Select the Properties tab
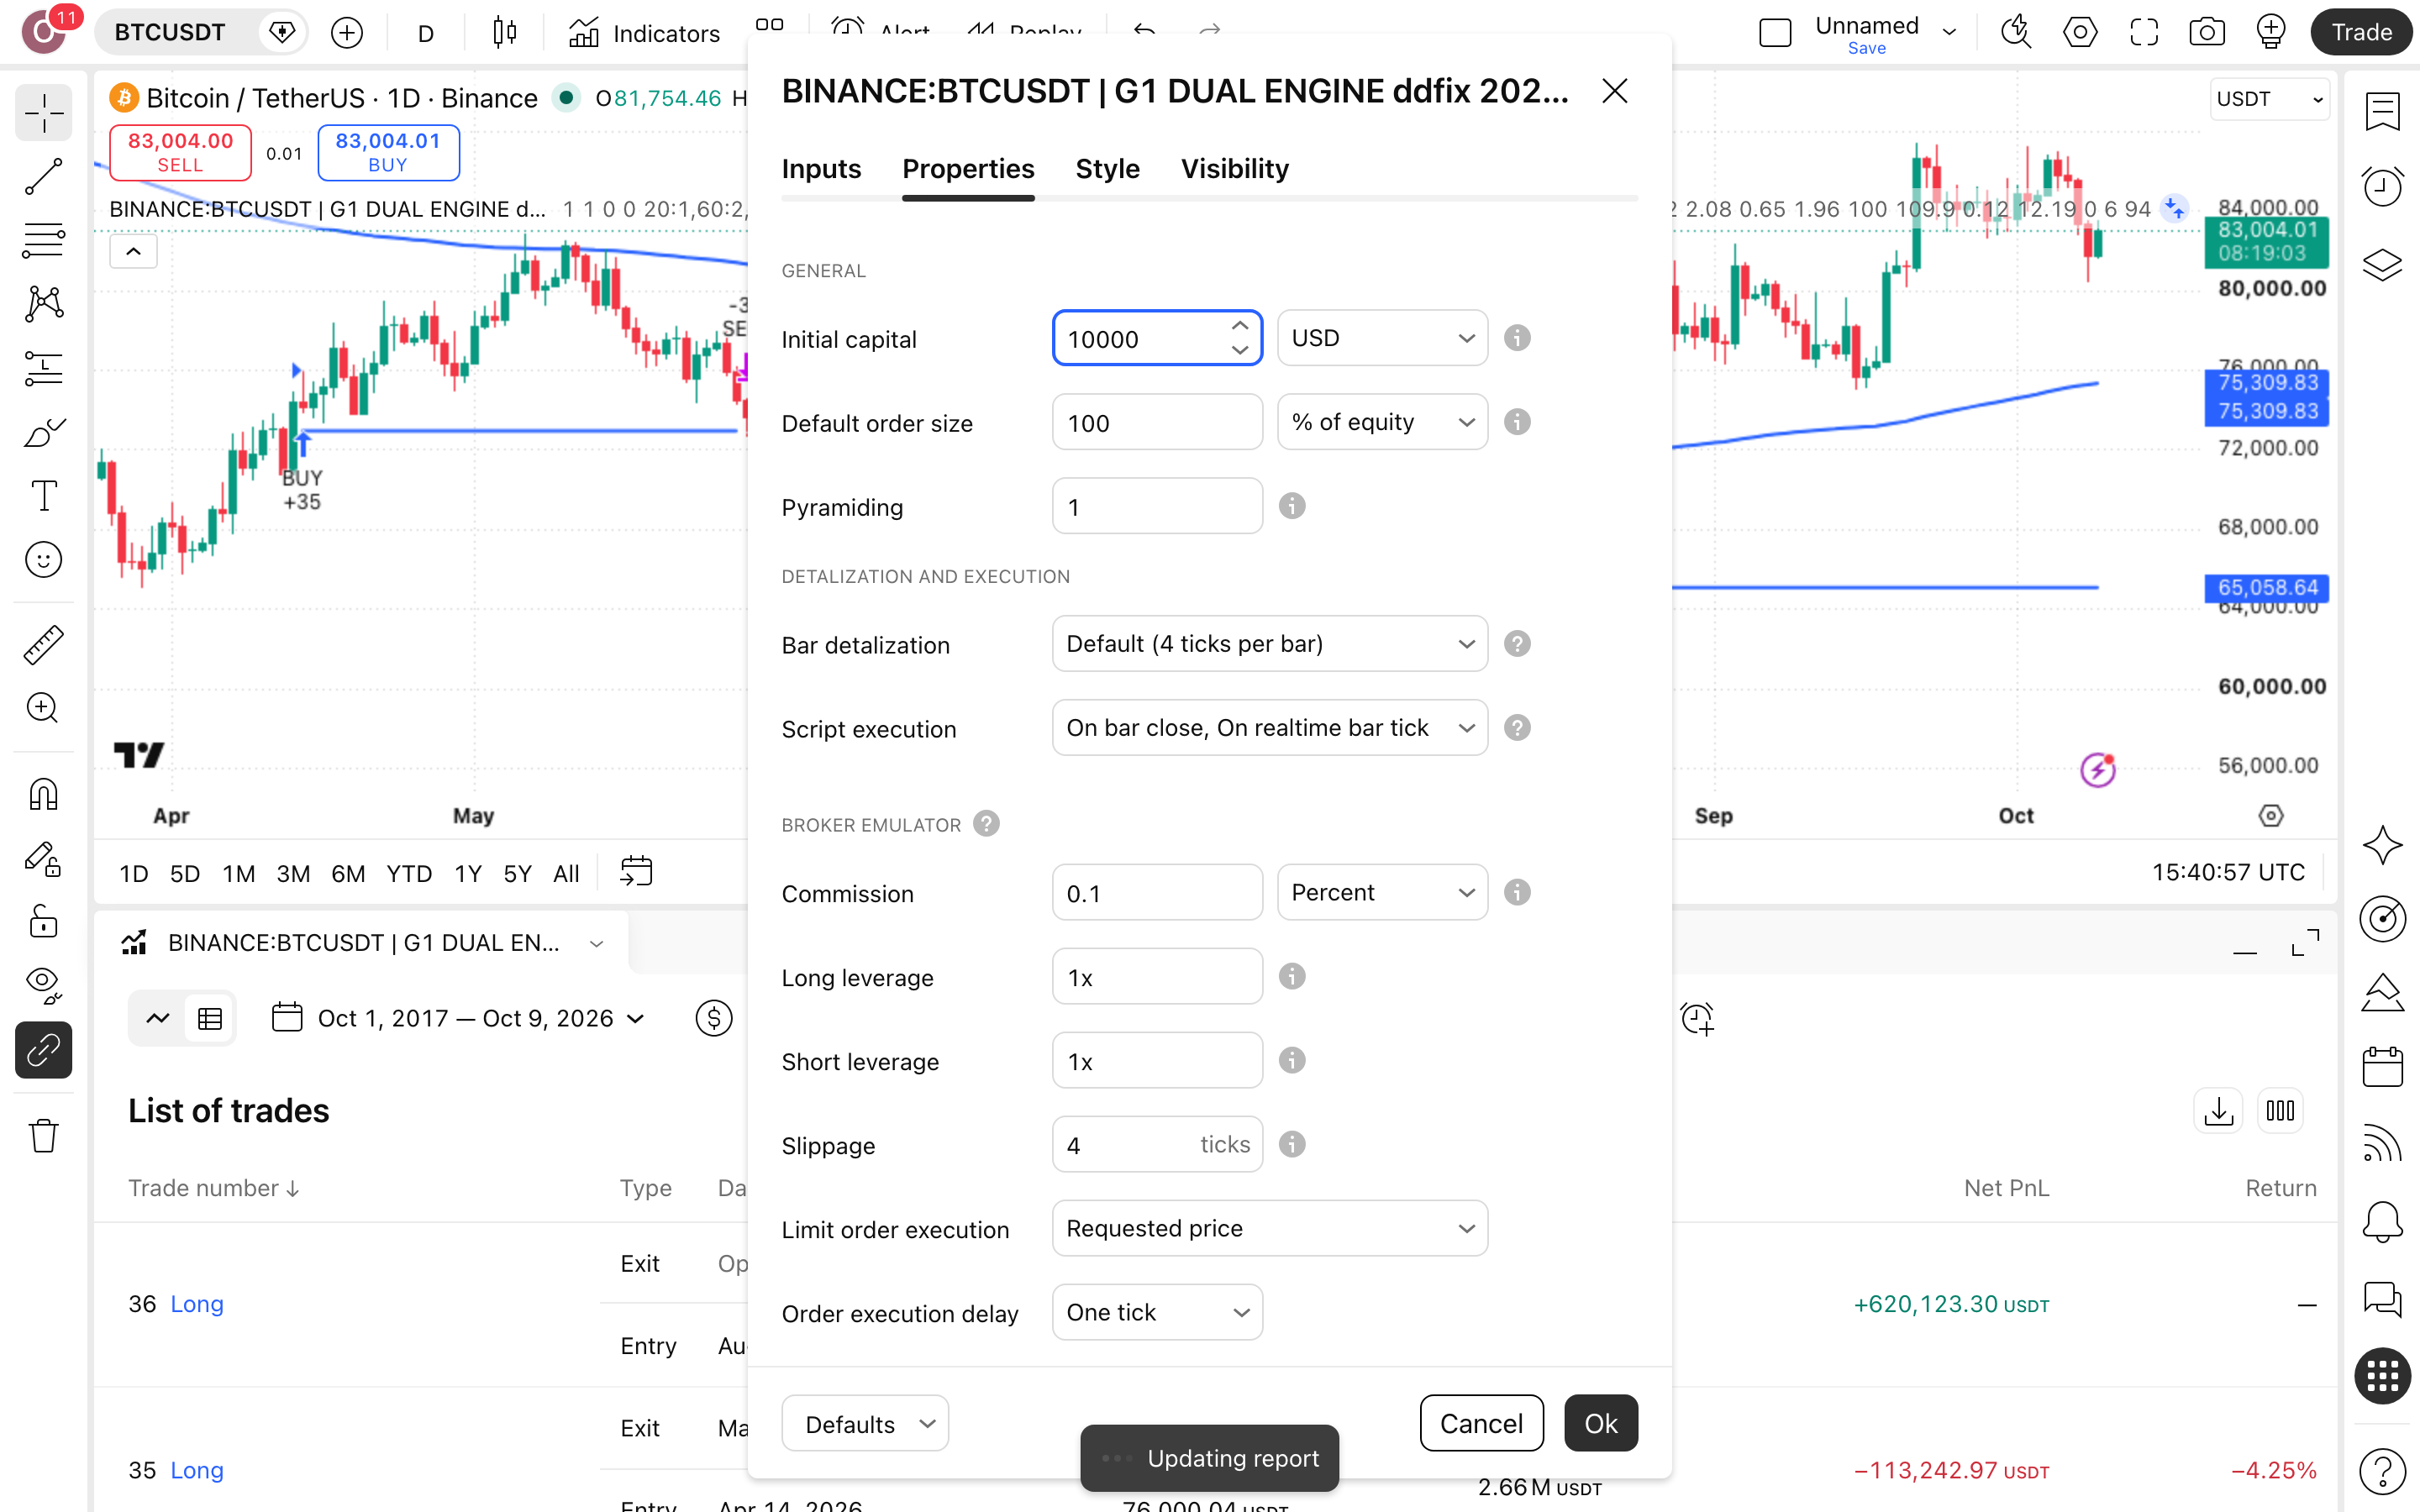The width and height of the screenshot is (2420, 1512). coord(968,168)
